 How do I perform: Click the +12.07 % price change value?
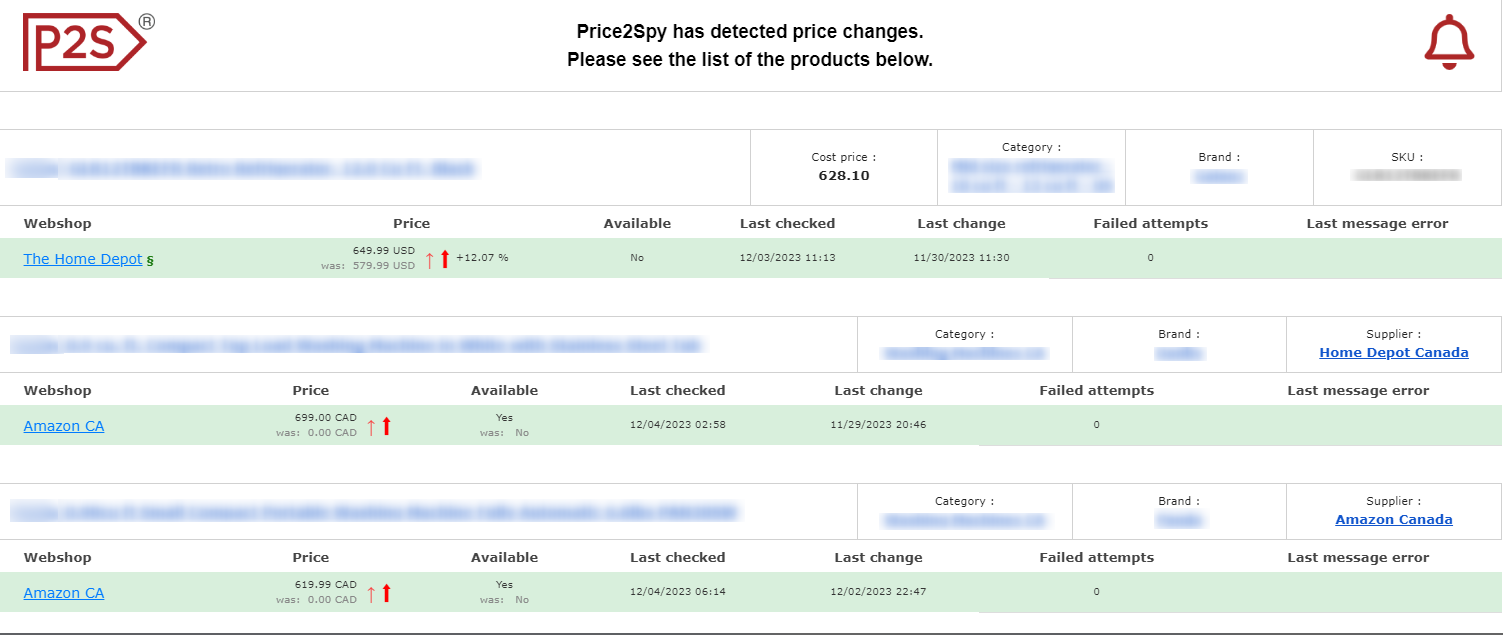482,258
